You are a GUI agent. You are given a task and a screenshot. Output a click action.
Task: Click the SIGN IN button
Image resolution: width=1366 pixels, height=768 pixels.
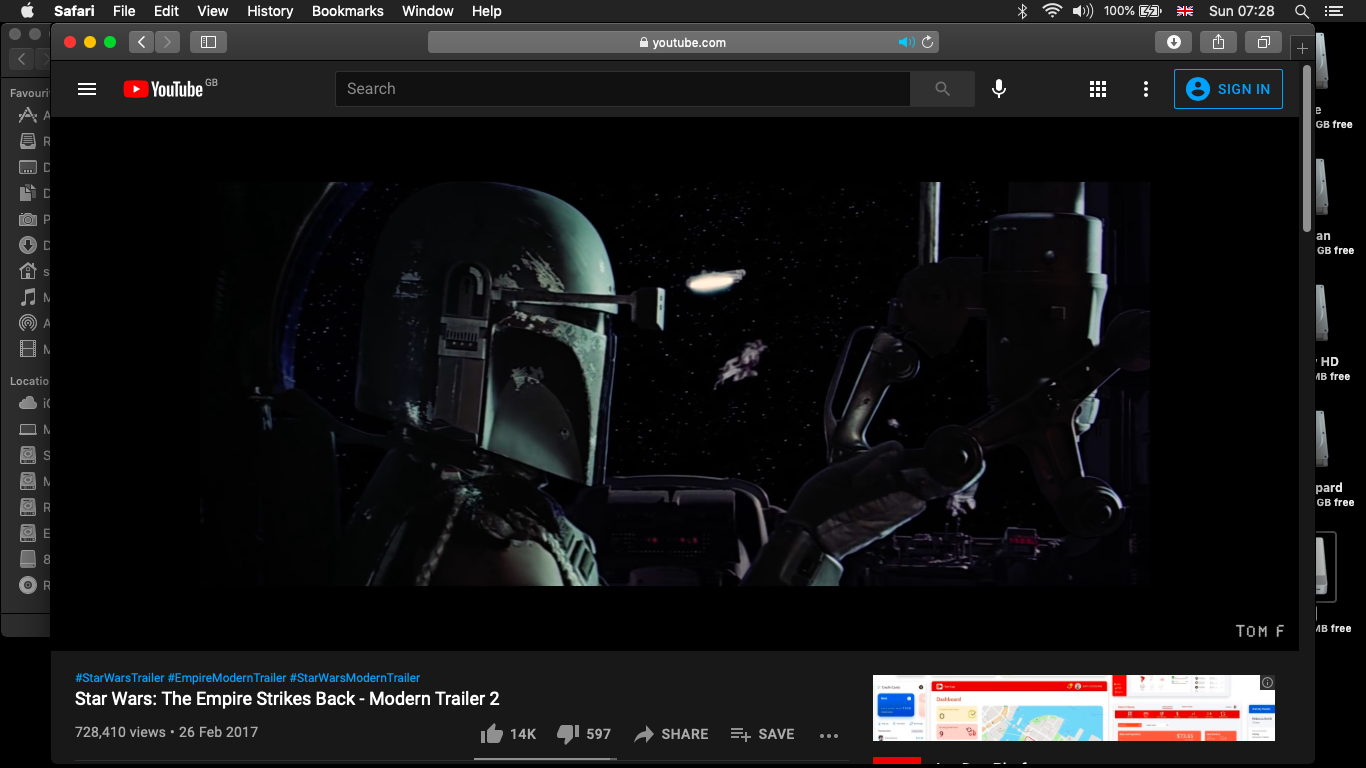point(1228,89)
